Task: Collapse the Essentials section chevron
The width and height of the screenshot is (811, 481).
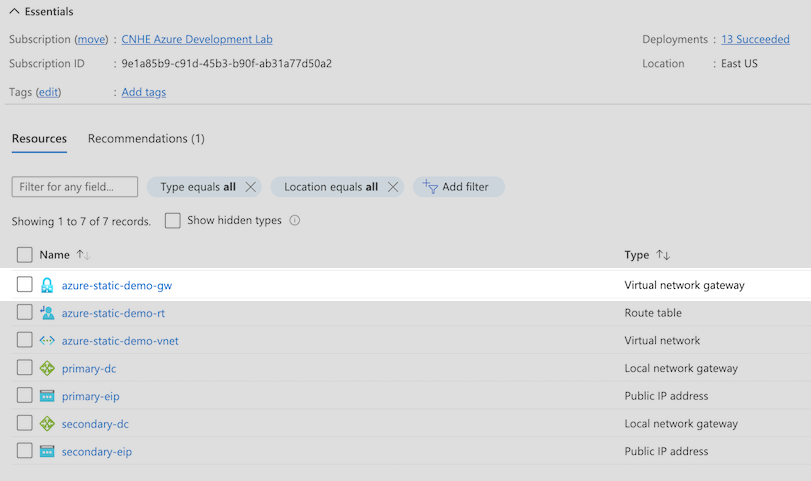Action: coord(14,11)
